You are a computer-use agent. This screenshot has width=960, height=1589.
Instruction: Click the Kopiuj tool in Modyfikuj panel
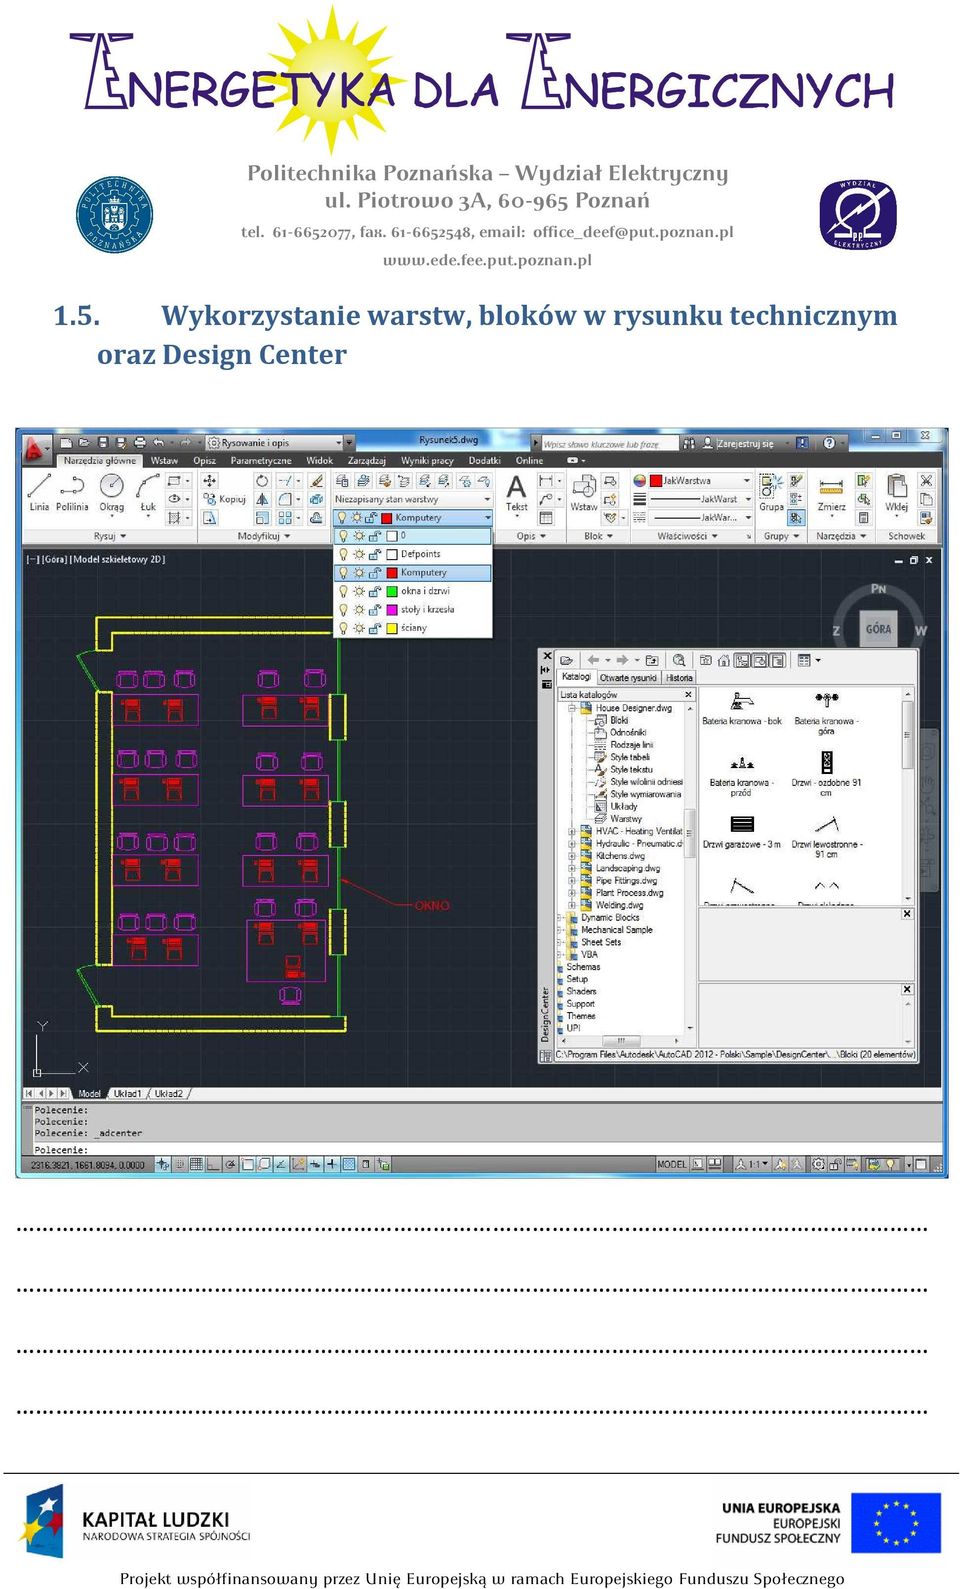pyautogui.click(x=224, y=499)
